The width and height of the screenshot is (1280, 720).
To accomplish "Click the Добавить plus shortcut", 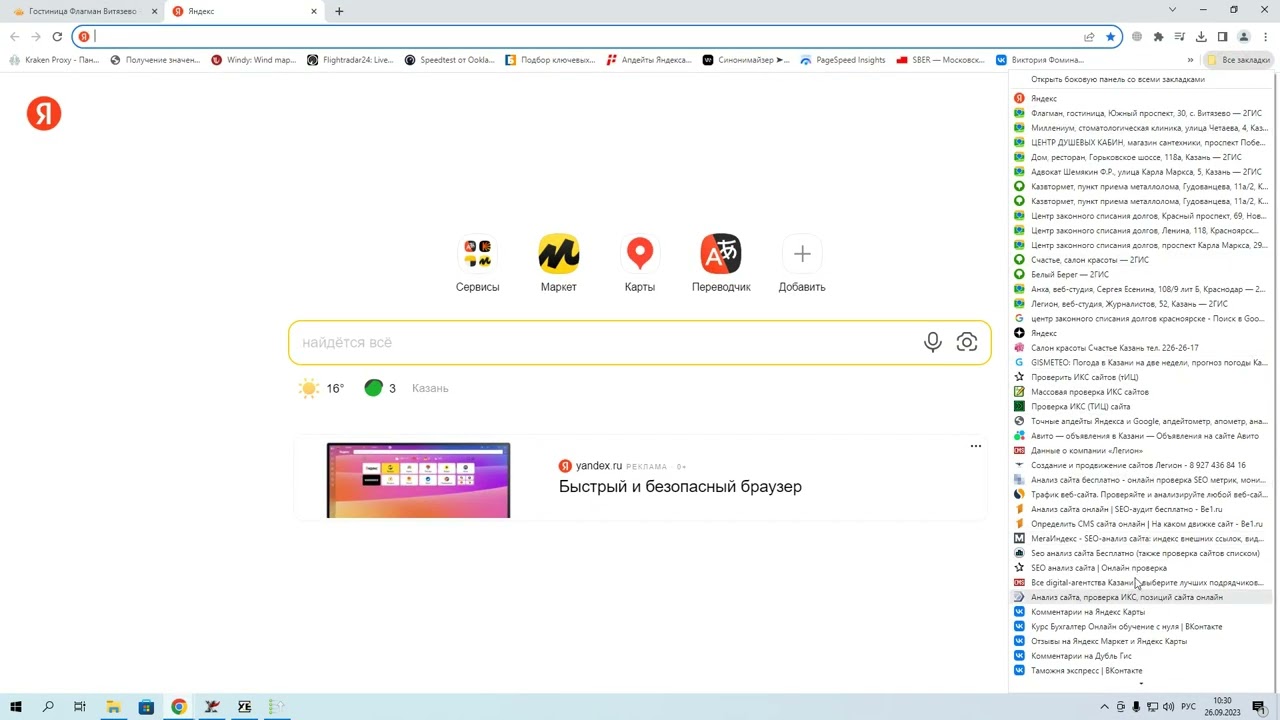I will click(x=802, y=265).
